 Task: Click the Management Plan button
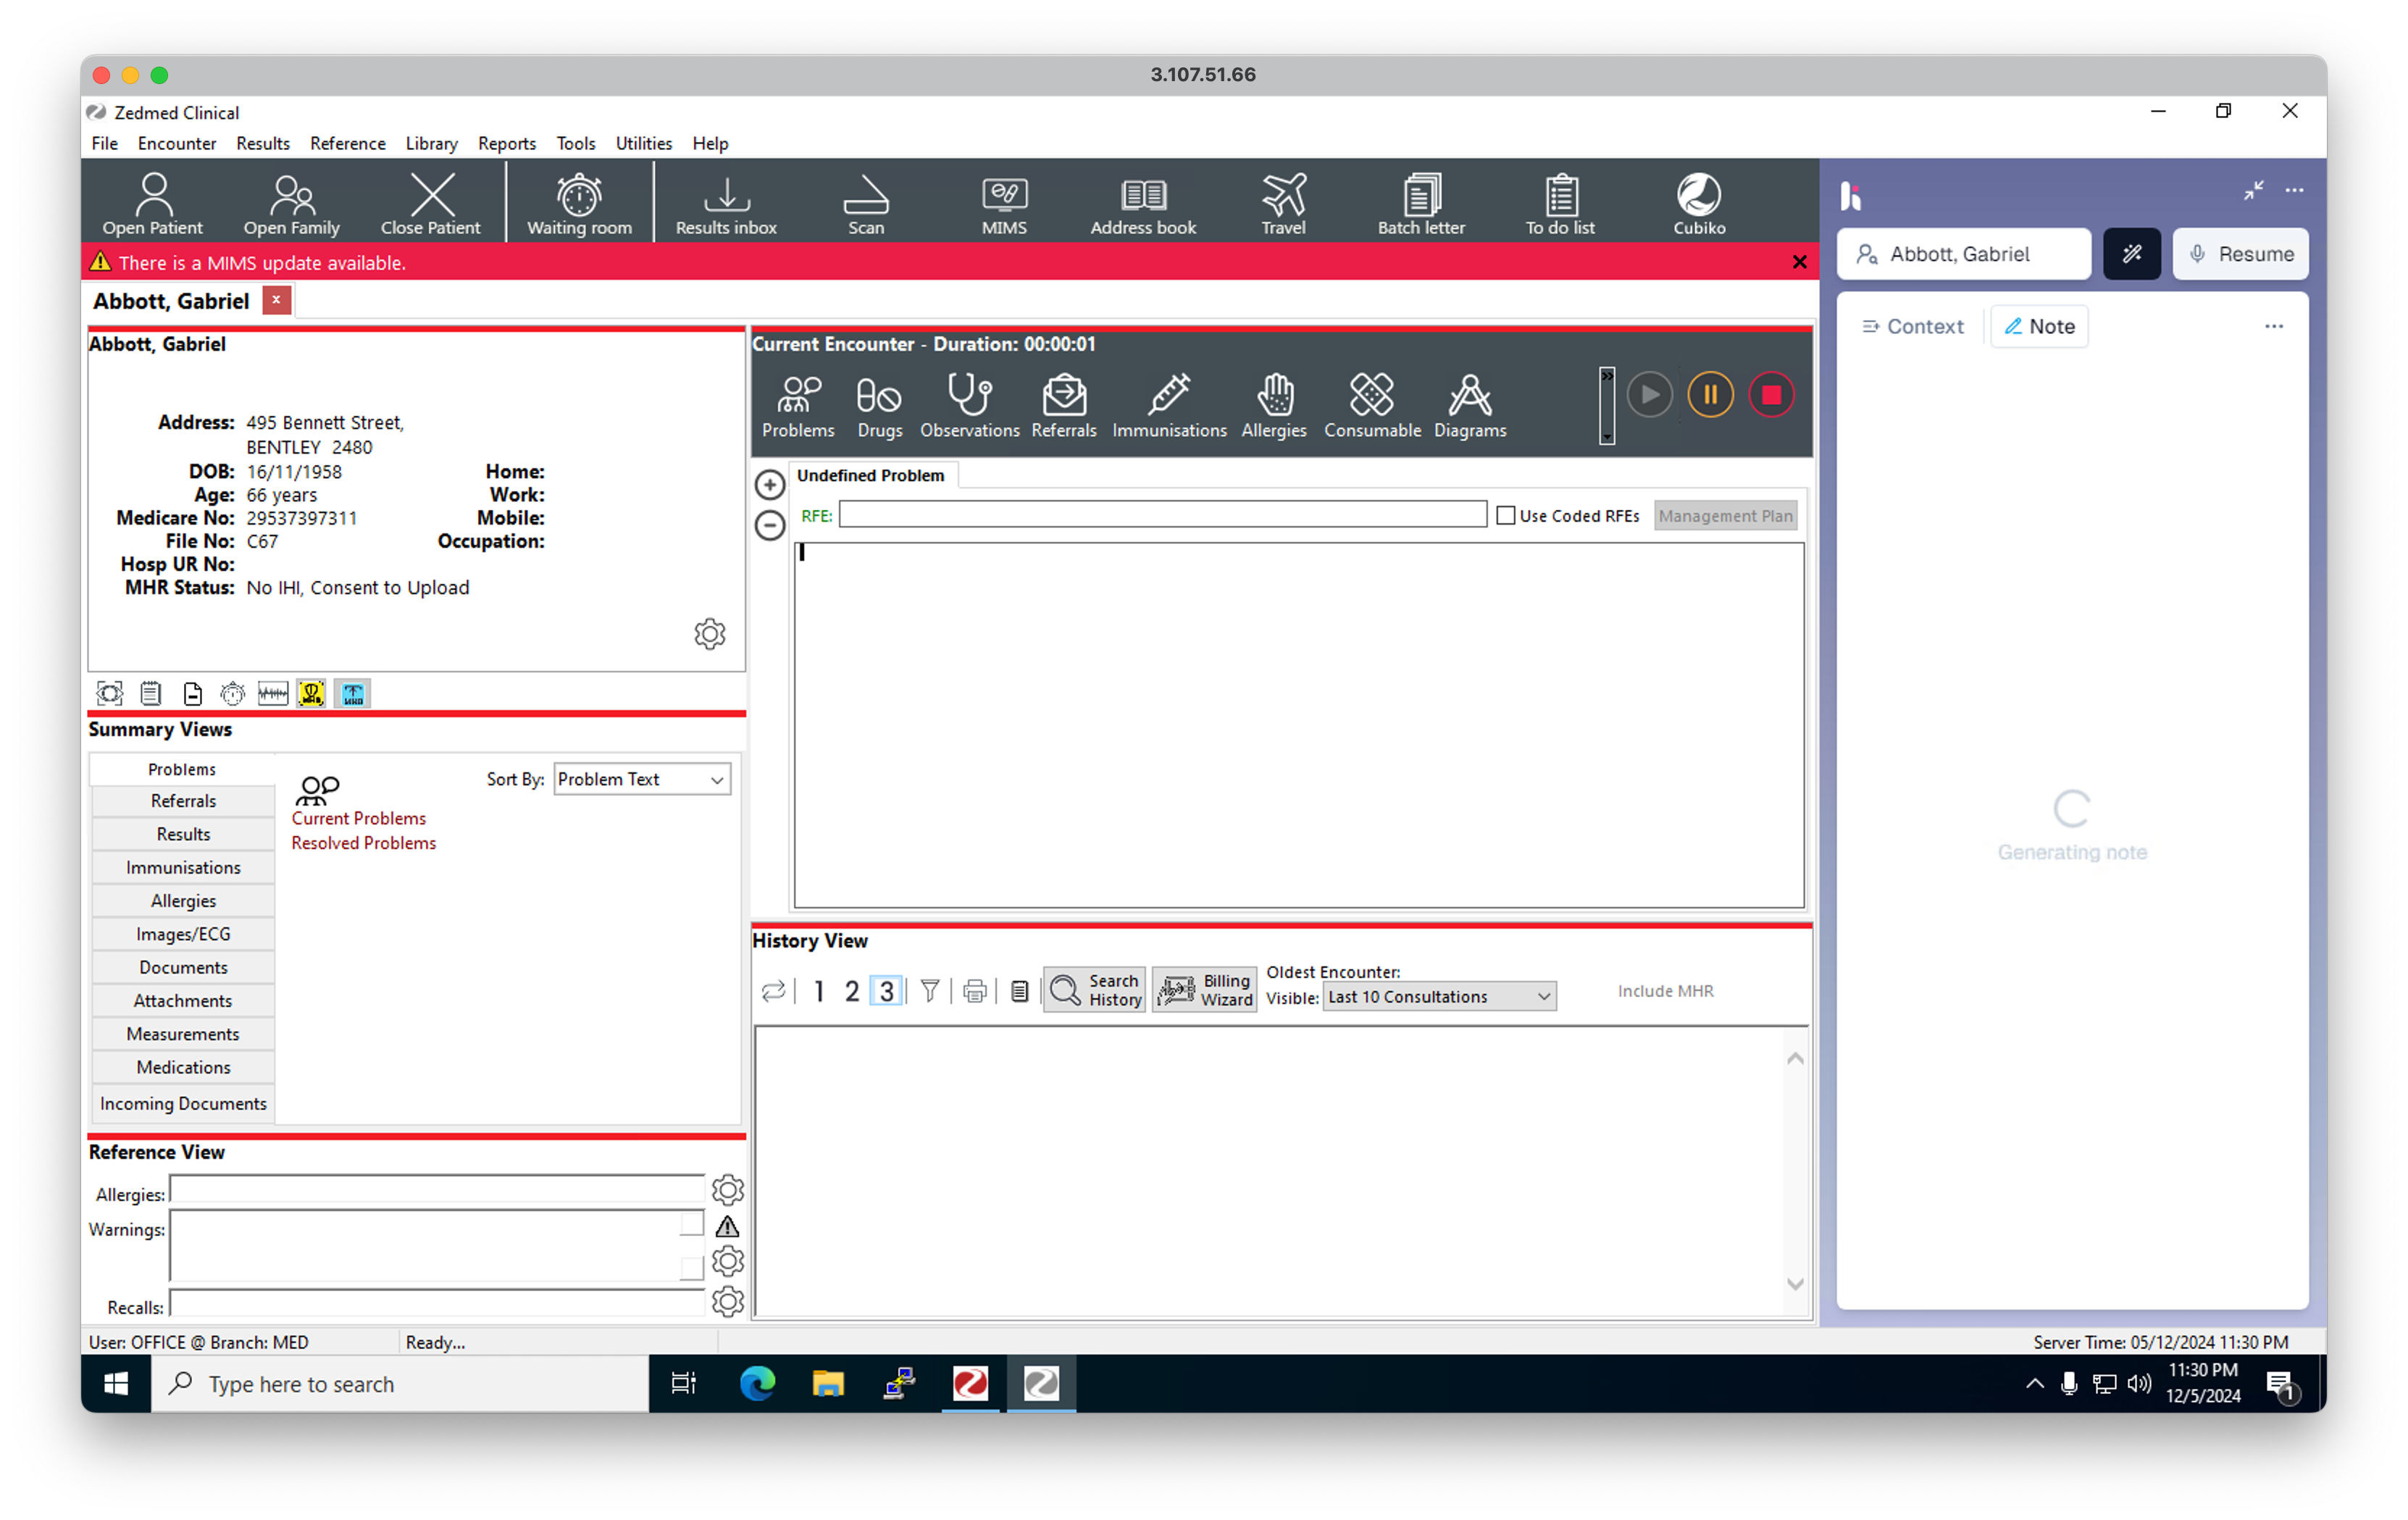point(1725,516)
